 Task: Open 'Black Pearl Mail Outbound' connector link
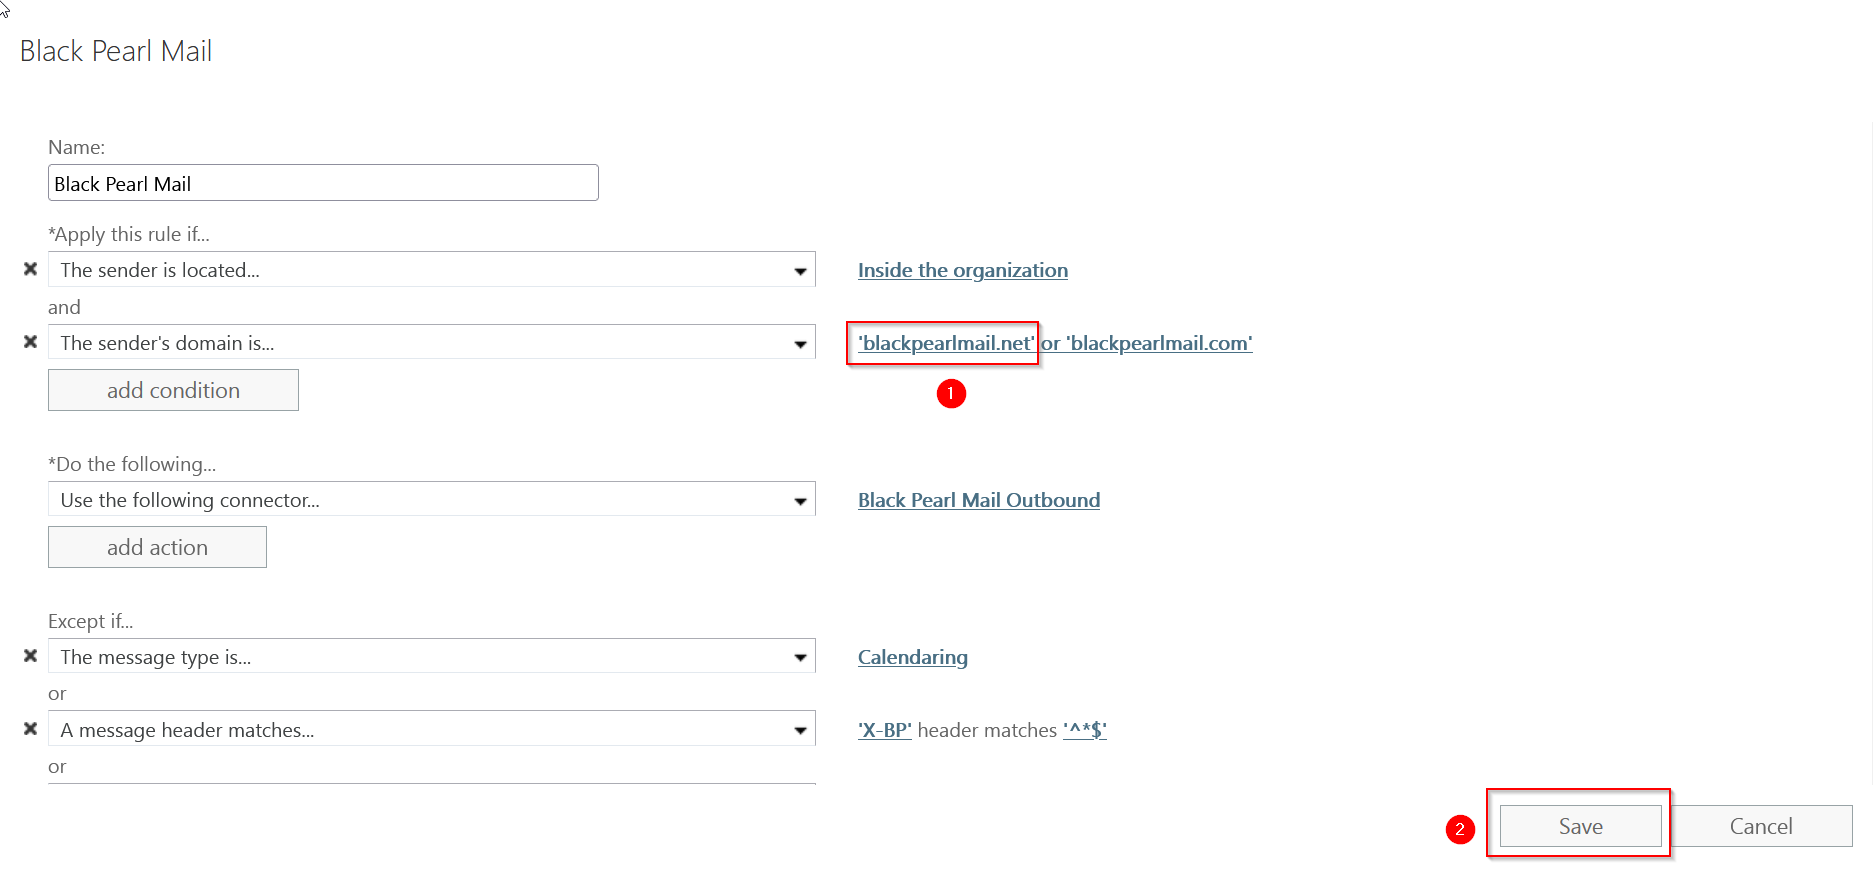click(x=978, y=500)
